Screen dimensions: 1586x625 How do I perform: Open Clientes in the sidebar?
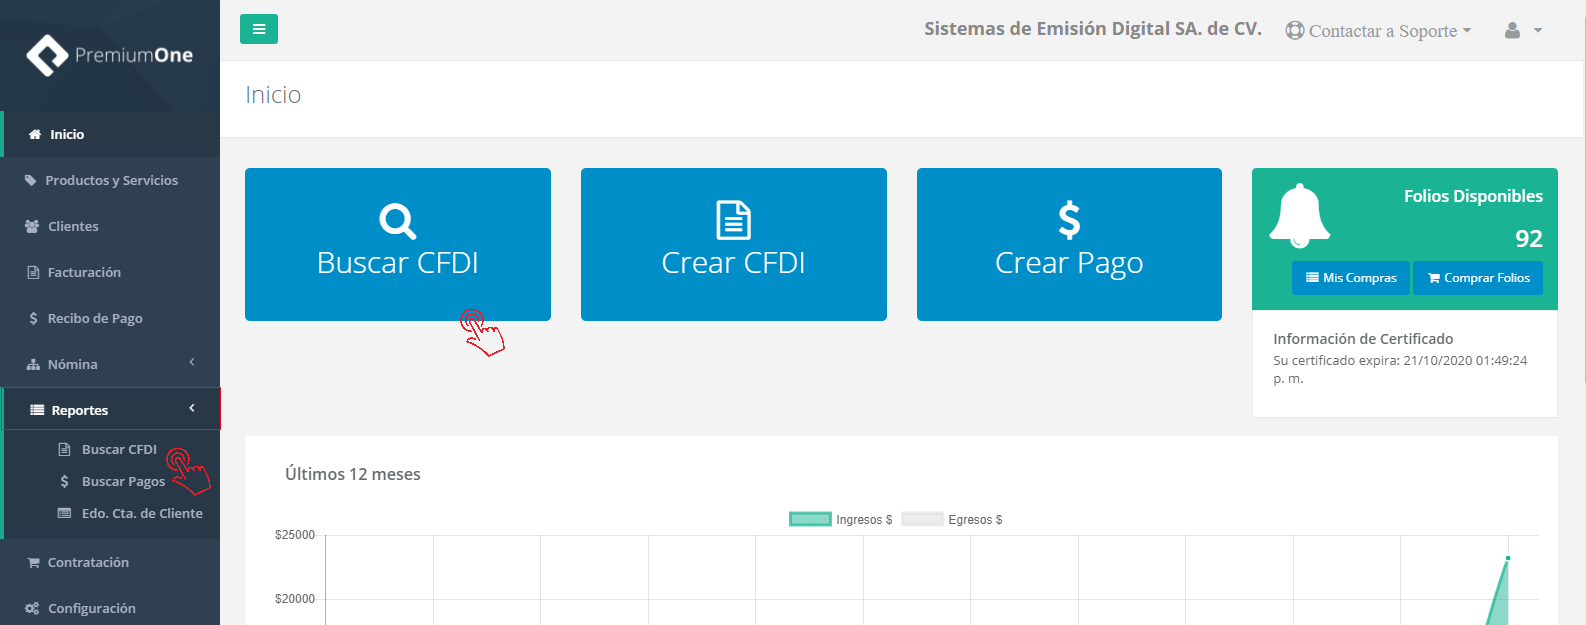(110, 226)
